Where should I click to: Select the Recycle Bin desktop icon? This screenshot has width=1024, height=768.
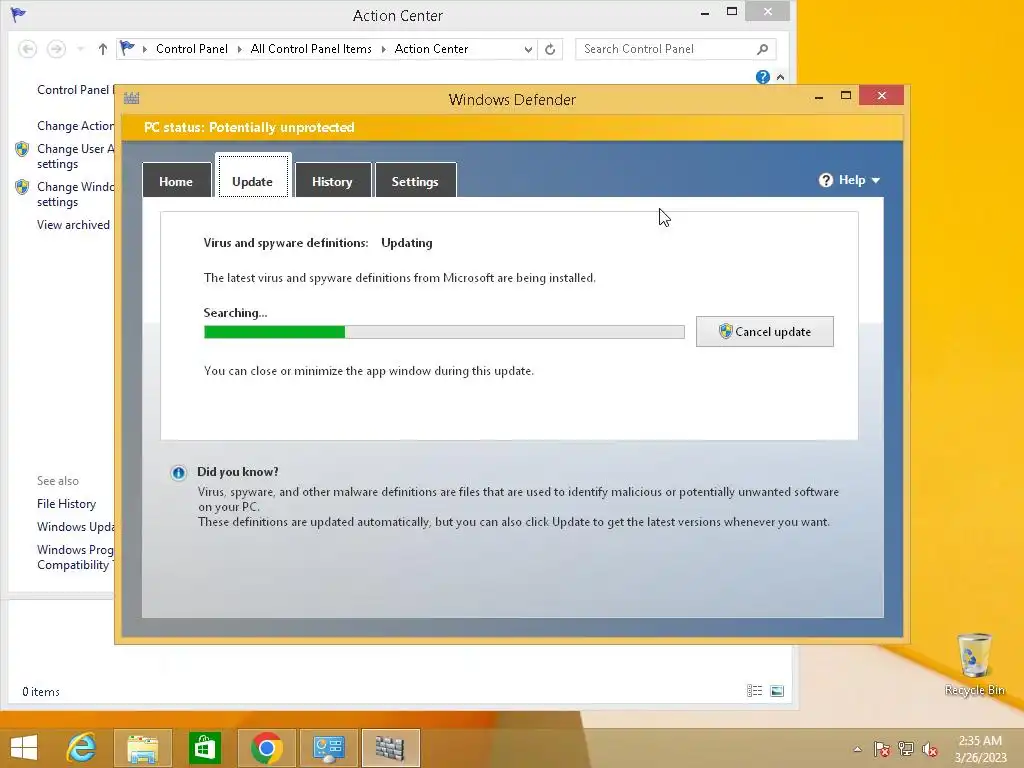click(x=974, y=664)
